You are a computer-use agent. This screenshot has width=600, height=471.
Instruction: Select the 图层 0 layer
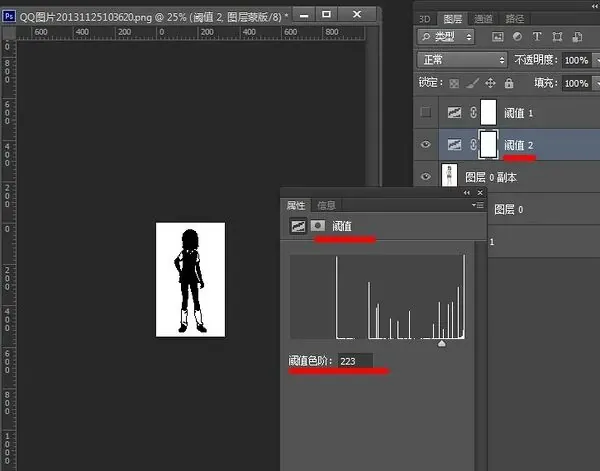click(543, 209)
